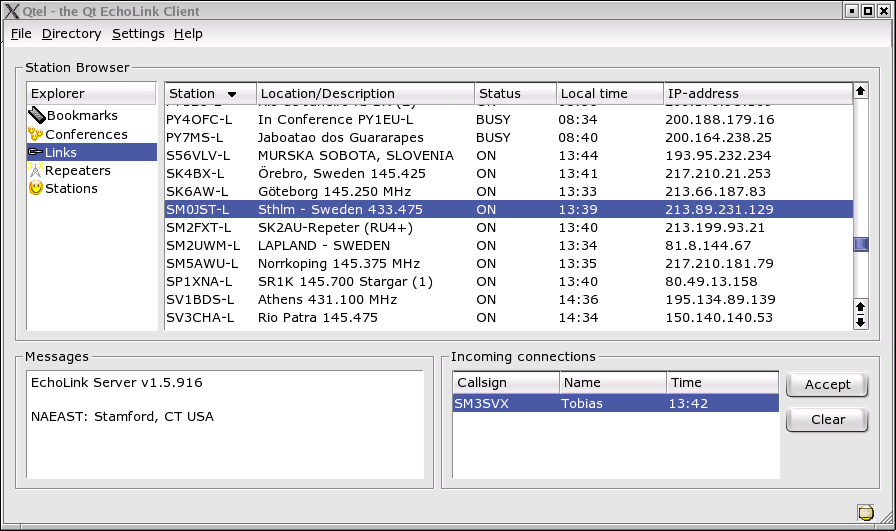Click the status bar icon at bottom right
Image resolution: width=896 pixels, height=531 pixels.
865,512
